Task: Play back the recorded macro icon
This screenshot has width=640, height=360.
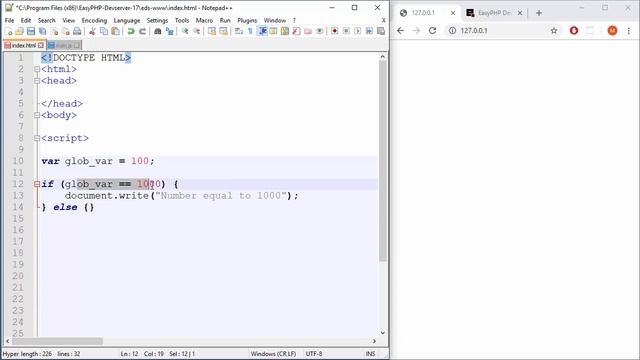Action: pyautogui.click(x=358, y=31)
